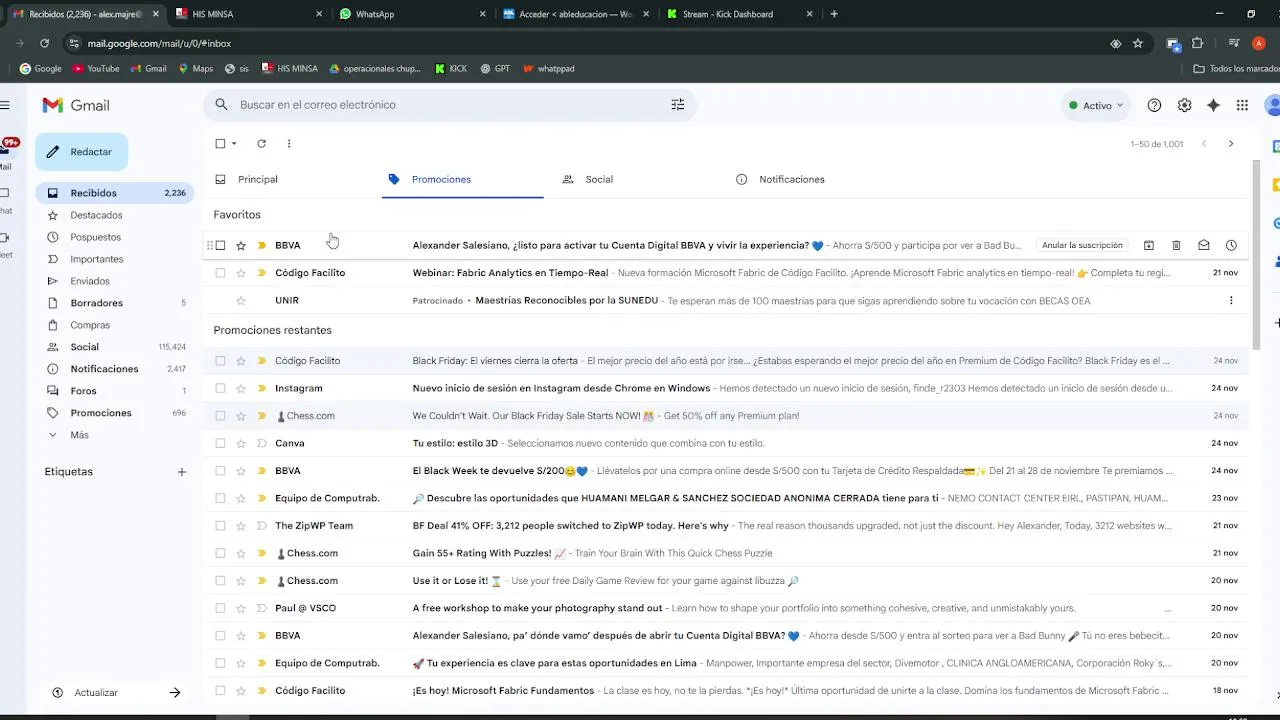
Task: Click Anular la suscripción button
Action: [1082, 245]
